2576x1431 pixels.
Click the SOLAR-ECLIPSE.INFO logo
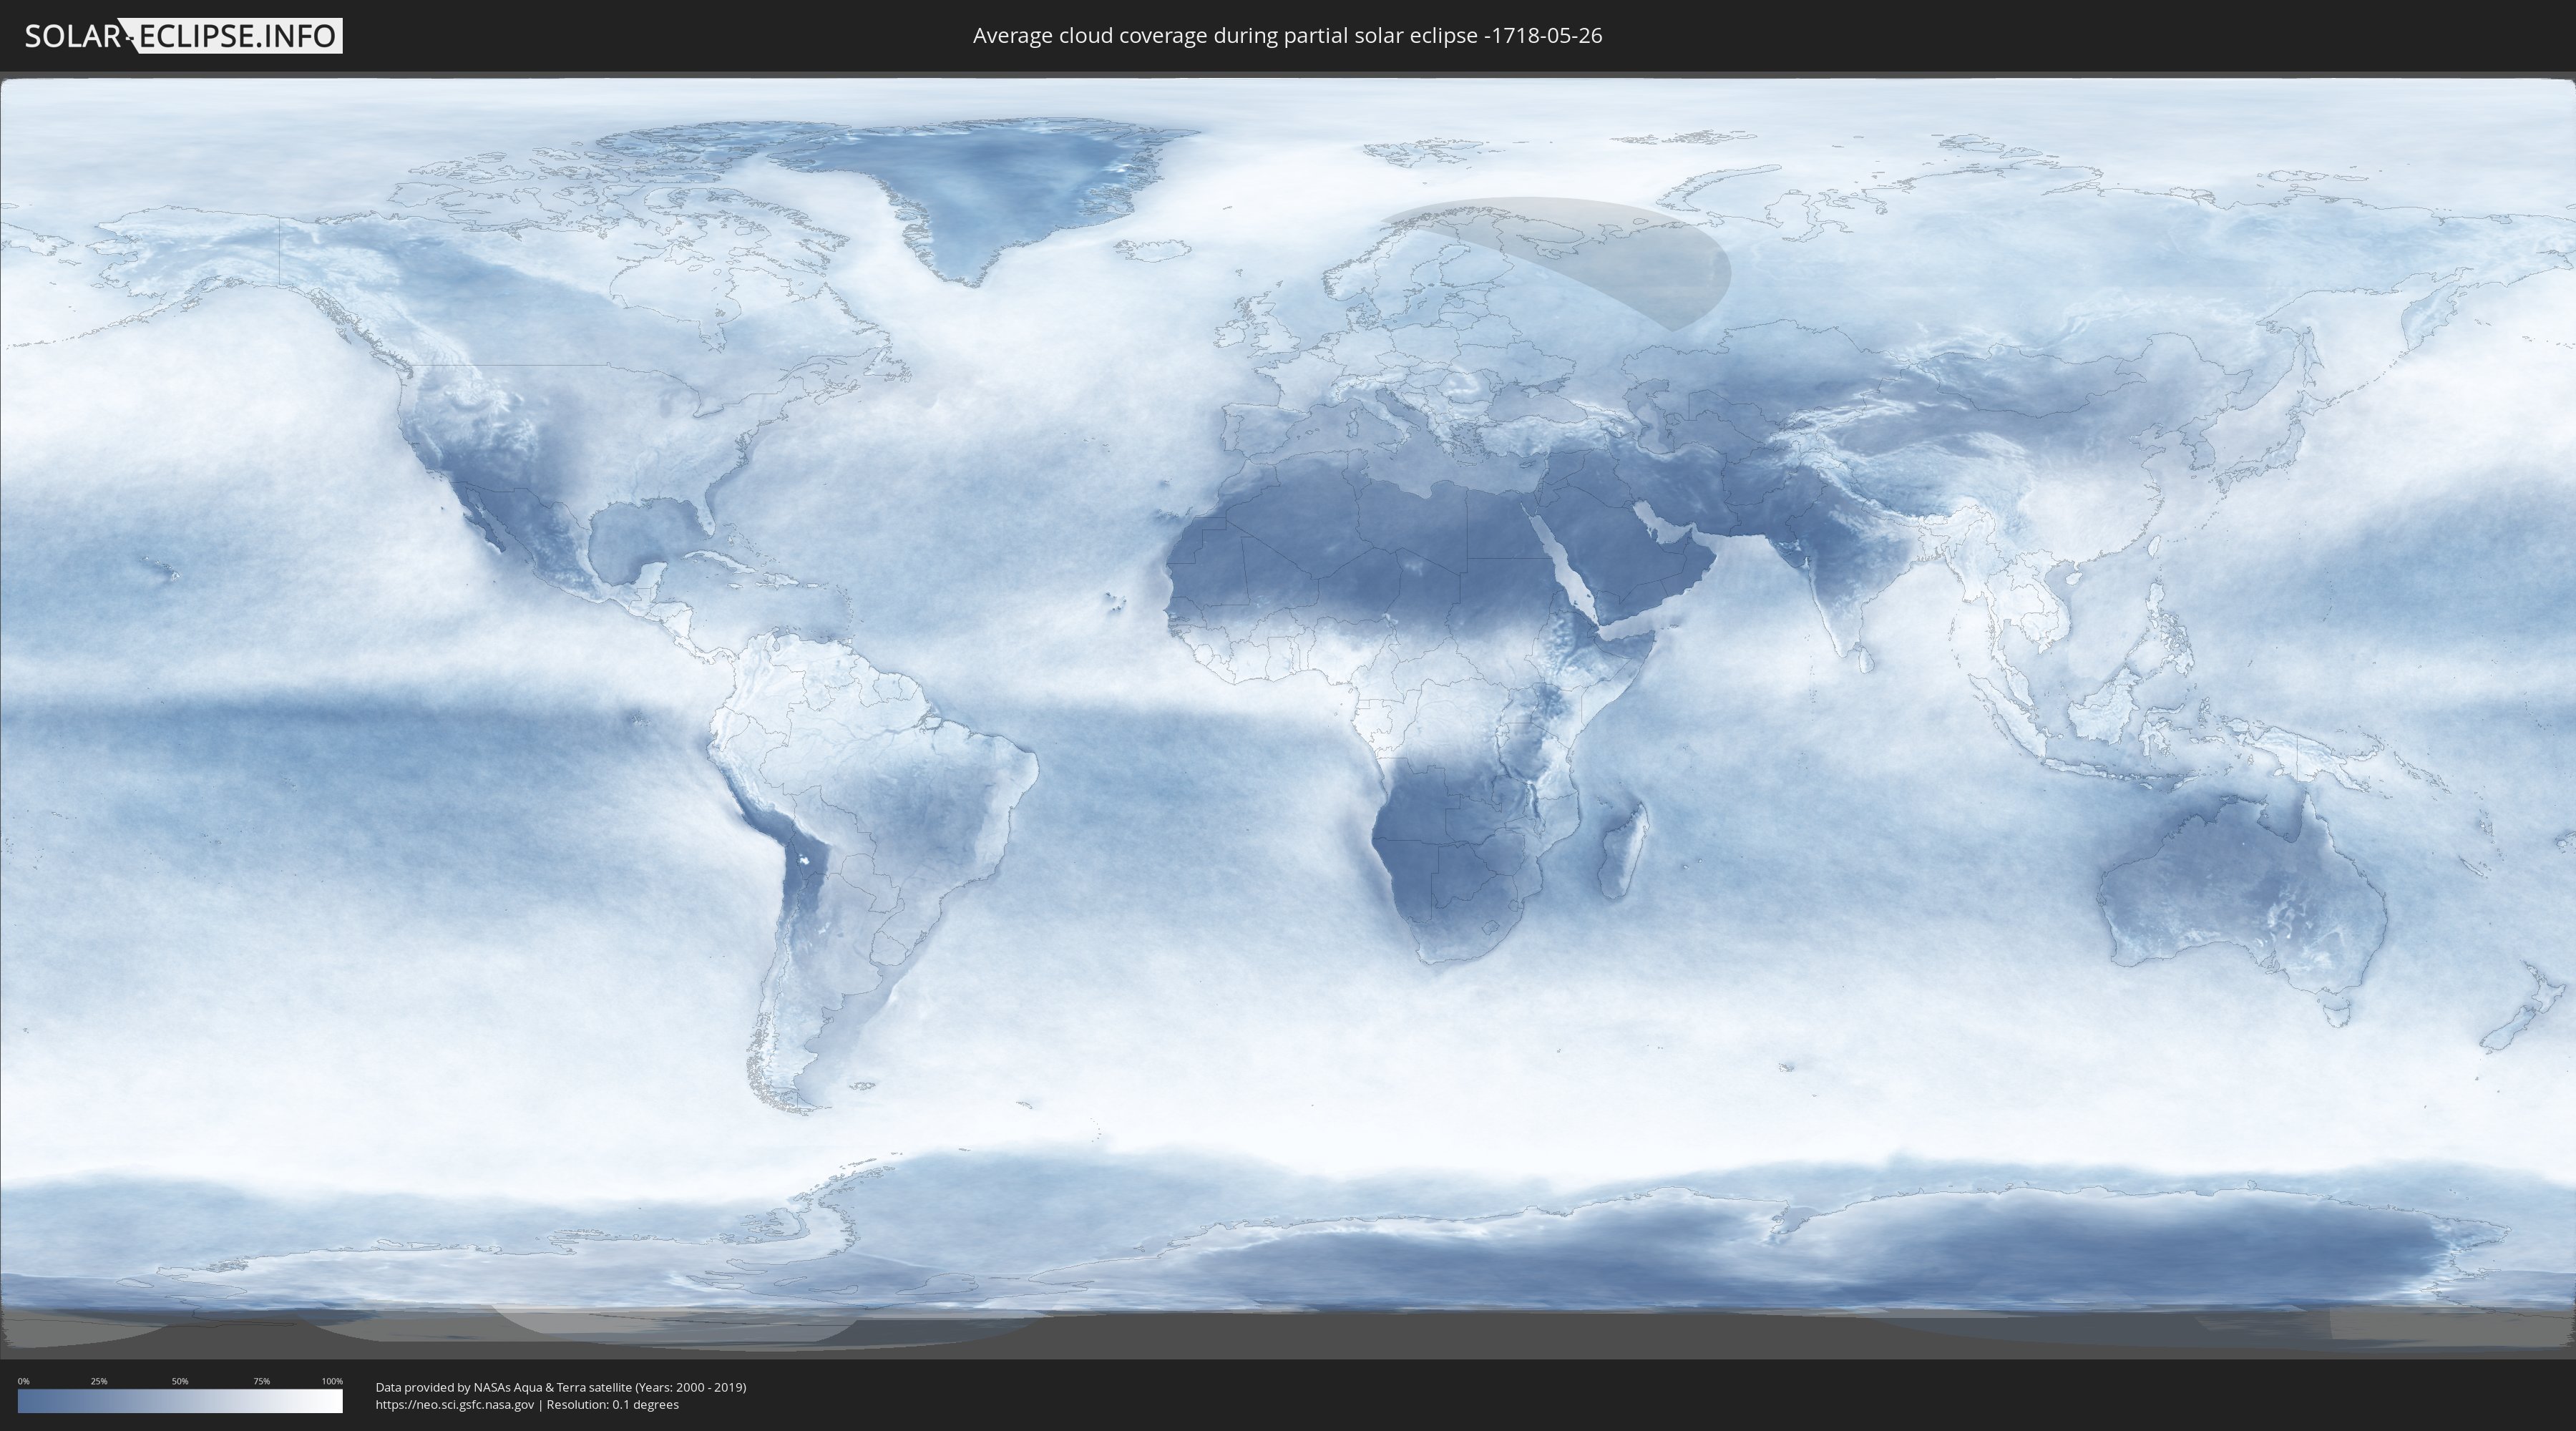(x=183, y=36)
